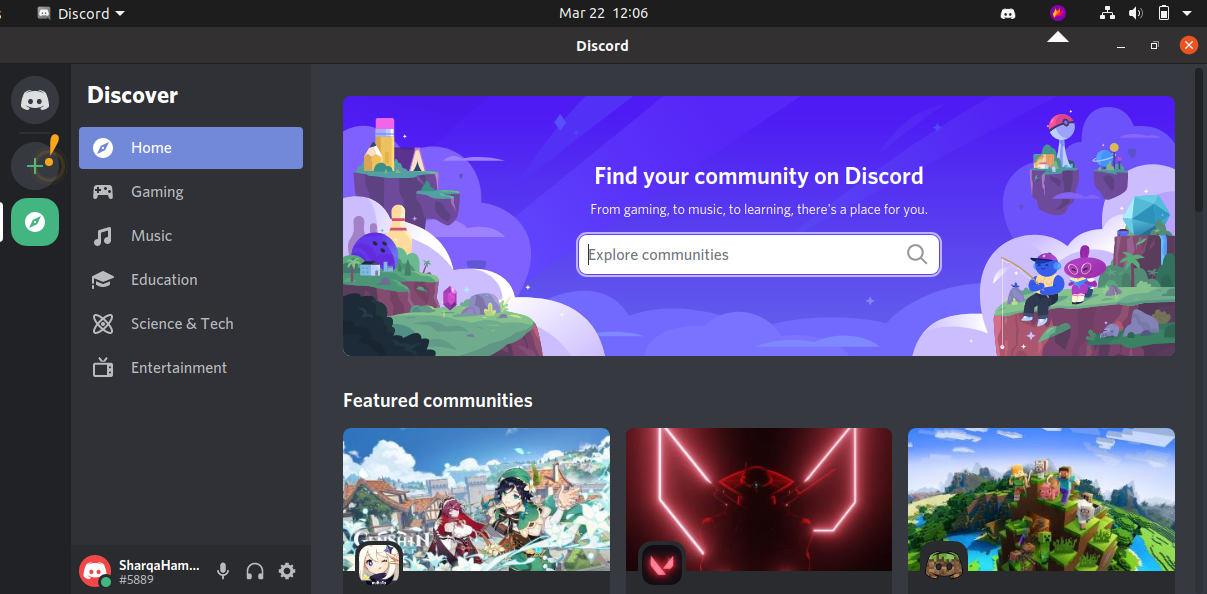Click the gamepad icon beside Gaming

point(103,192)
